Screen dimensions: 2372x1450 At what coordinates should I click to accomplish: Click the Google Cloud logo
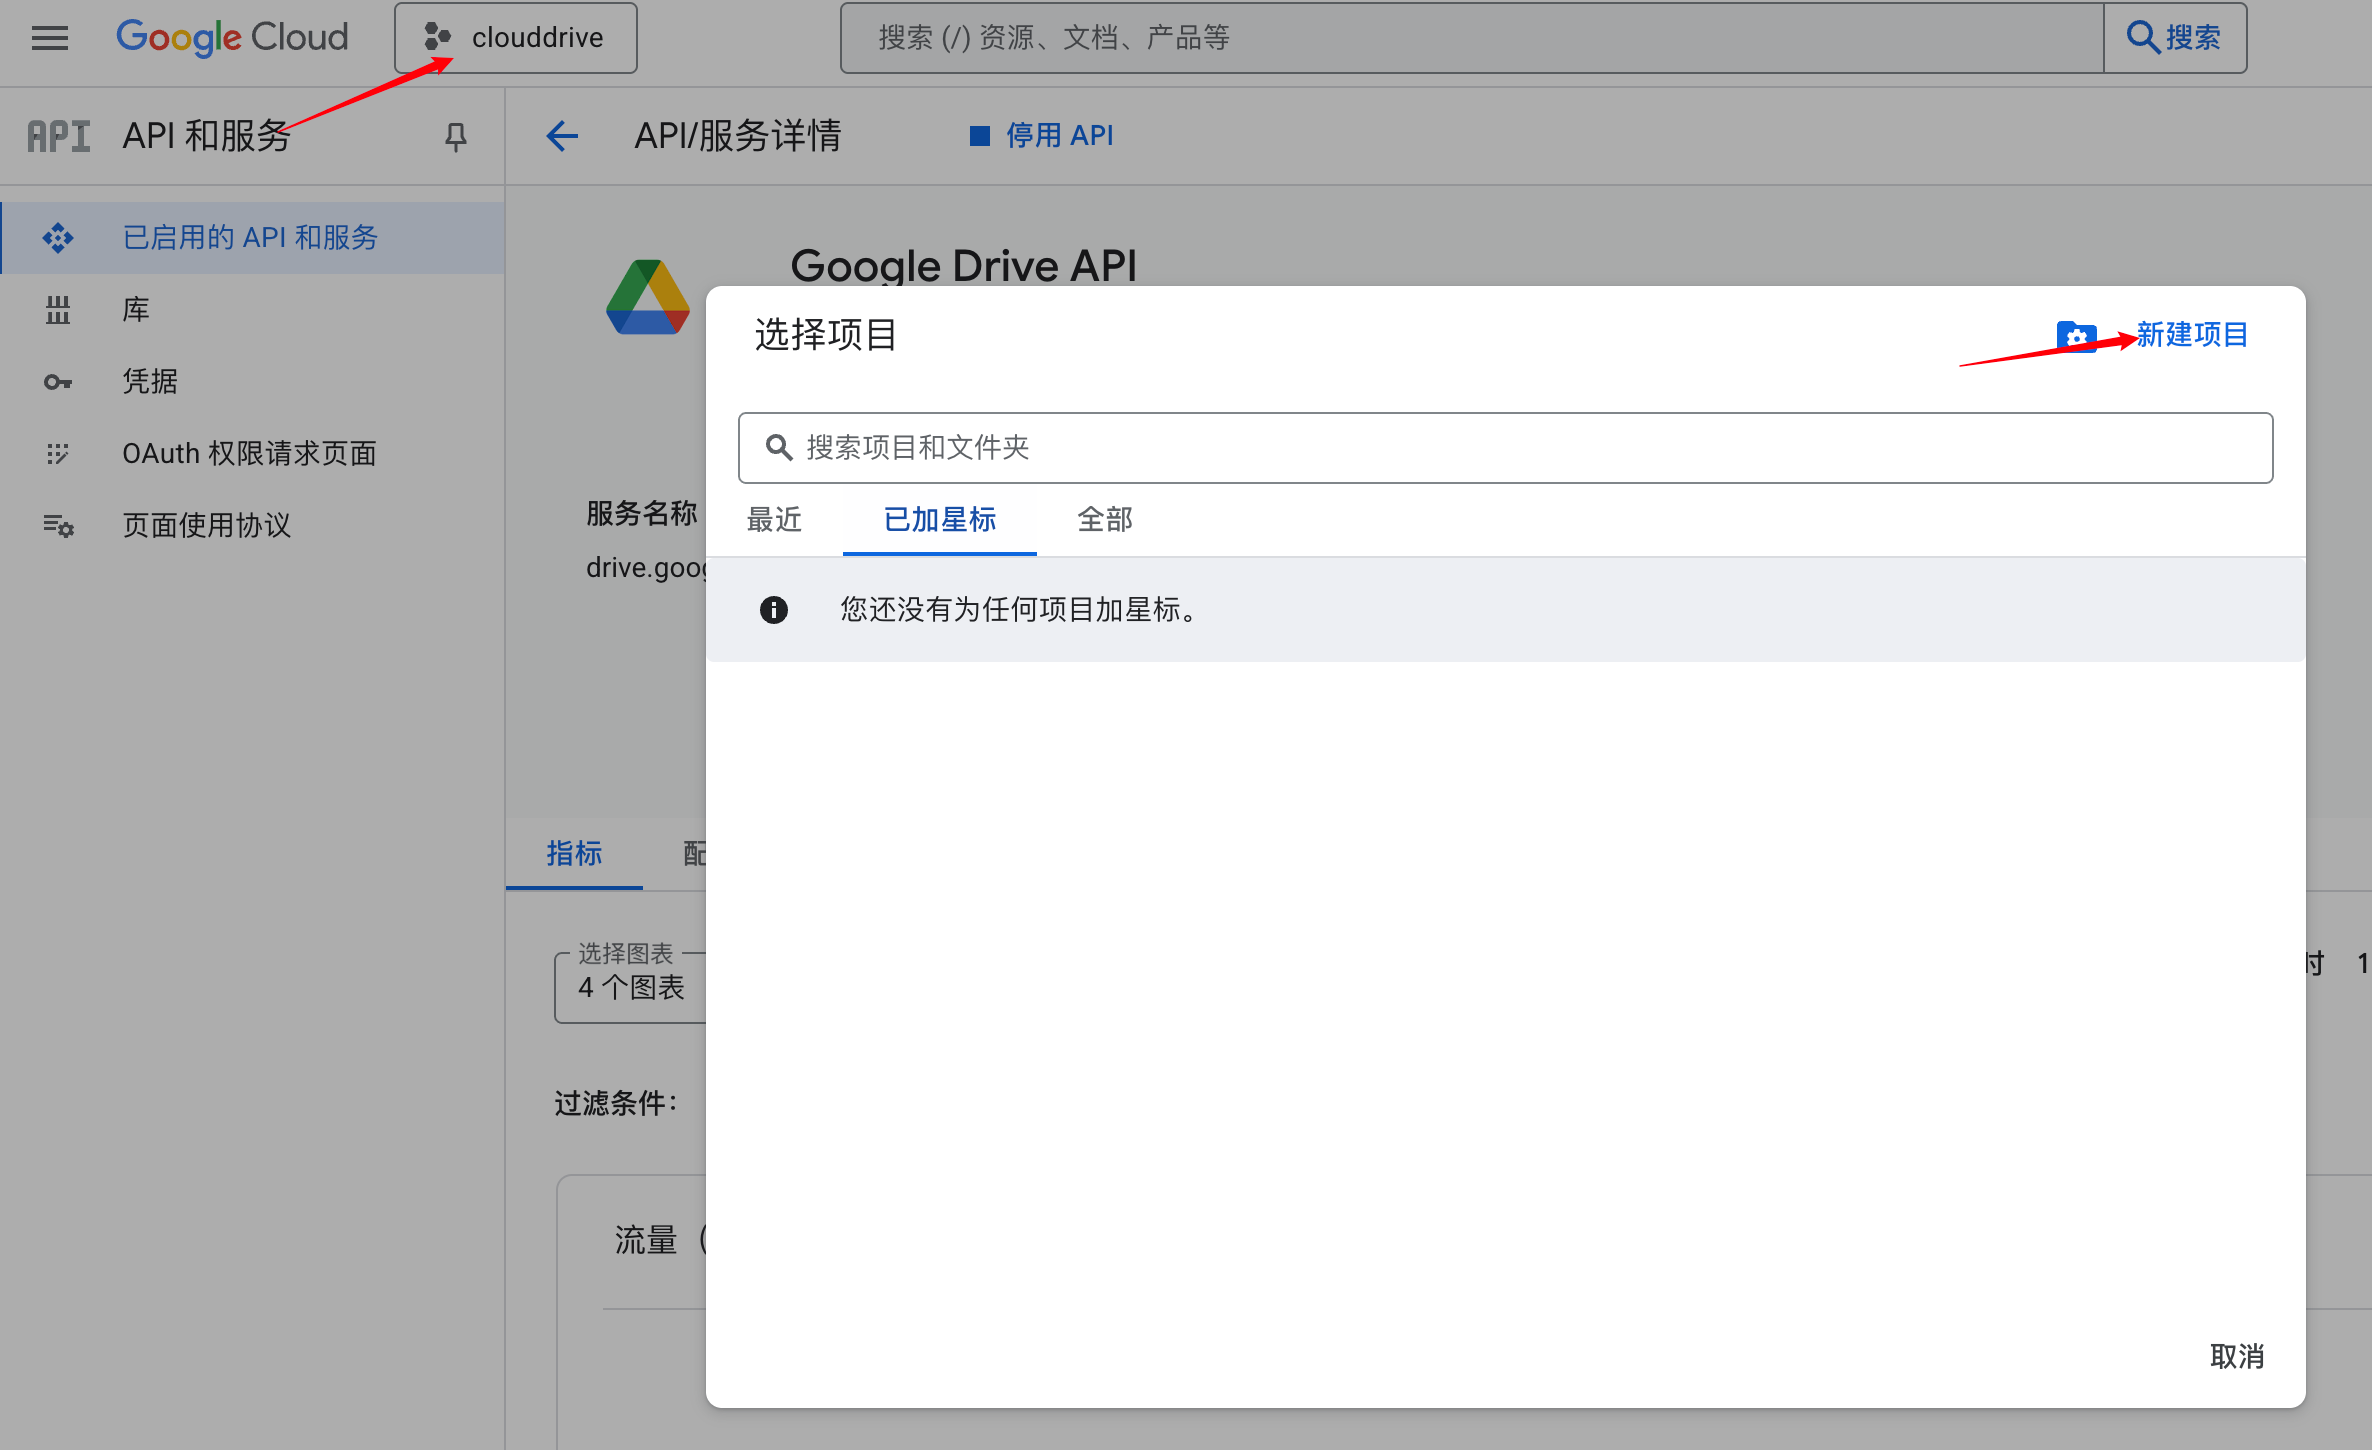click(x=232, y=38)
